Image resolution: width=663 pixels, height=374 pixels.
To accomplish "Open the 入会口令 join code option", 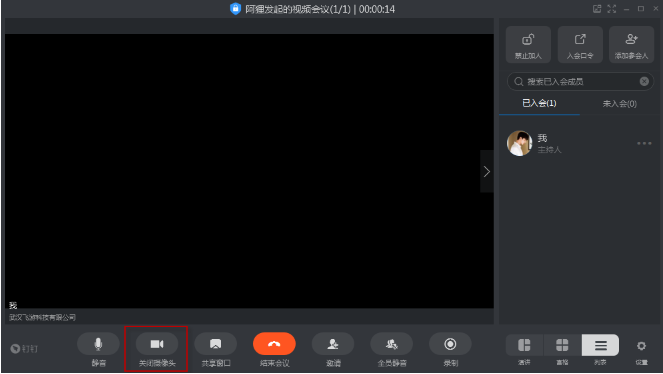I will [x=580, y=45].
